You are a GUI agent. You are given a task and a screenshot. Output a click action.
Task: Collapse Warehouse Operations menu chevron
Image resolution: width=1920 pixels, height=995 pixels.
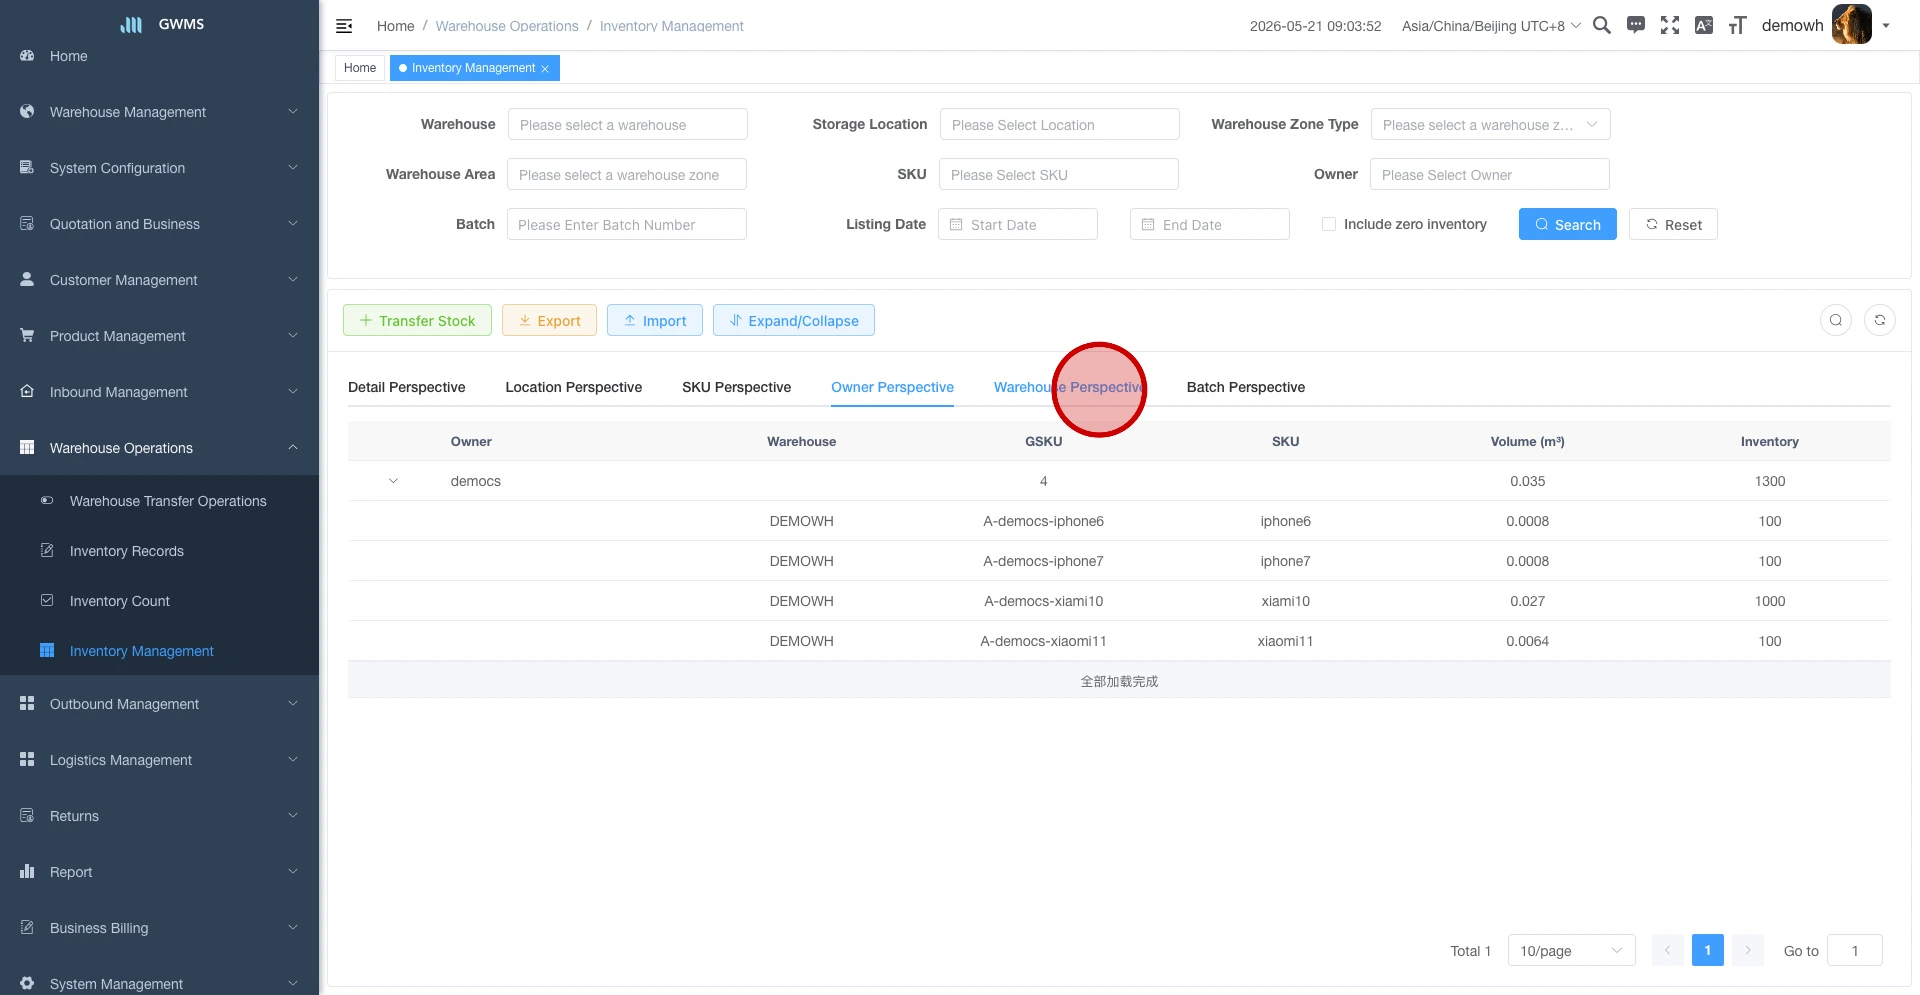pos(293,448)
